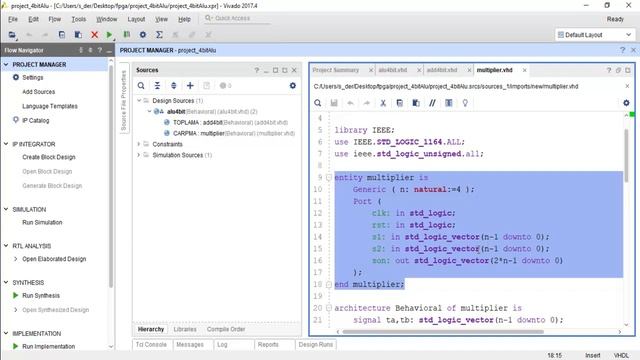Click editor undo arrow icon
The image size is (640, 360).
tap(350, 103)
